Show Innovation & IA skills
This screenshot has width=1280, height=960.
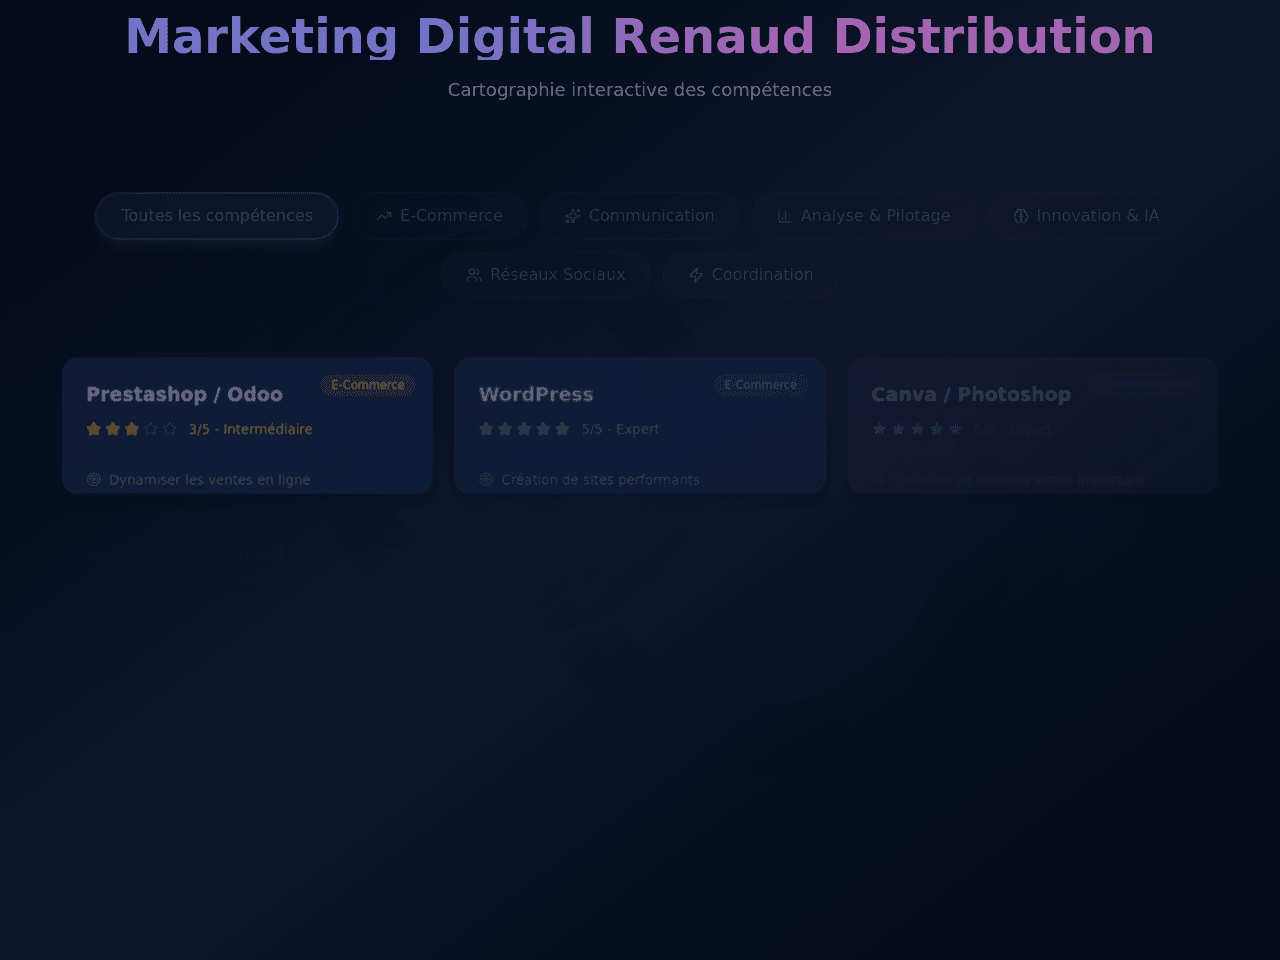click(x=1086, y=216)
